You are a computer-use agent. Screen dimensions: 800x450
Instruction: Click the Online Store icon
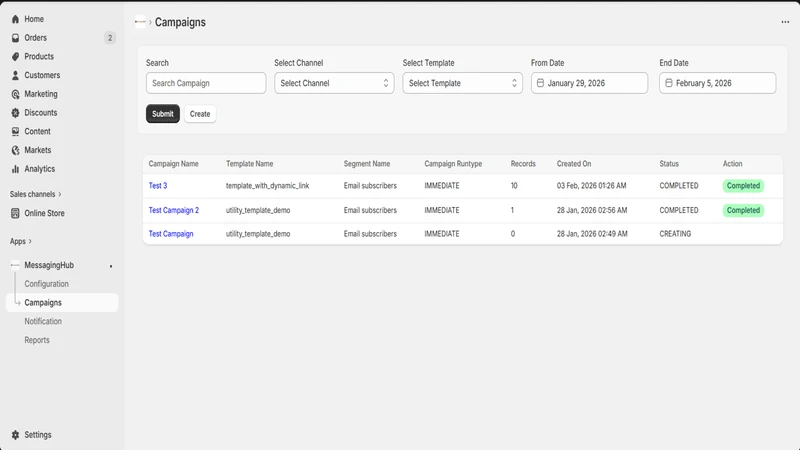tap(15, 213)
